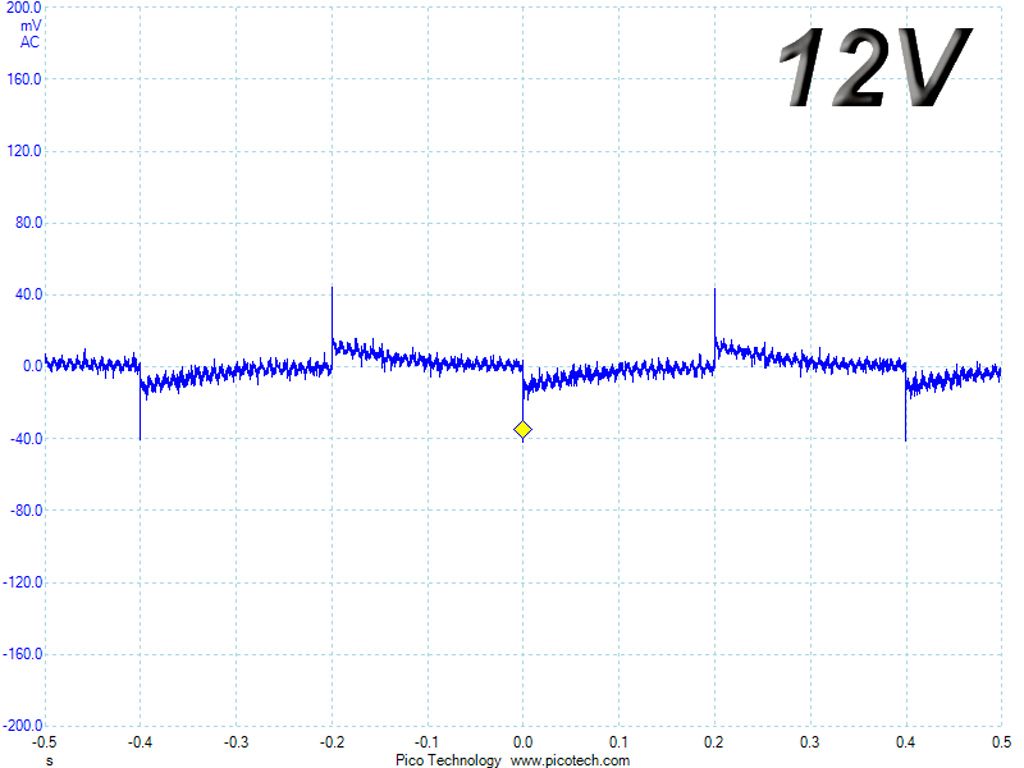Click the 0.3 time axis label

pyautogui.click(x=810, y=743)
